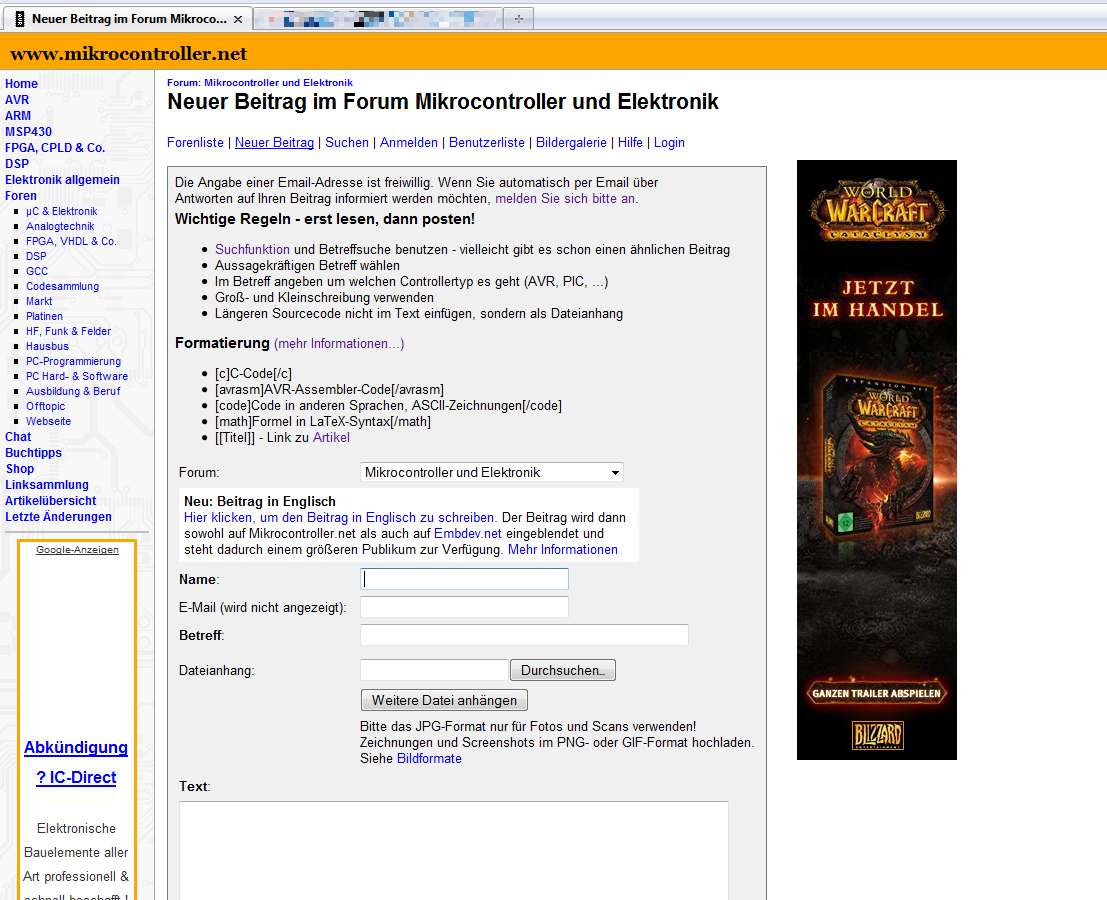Open the Bildformate link
The image size is (1107, 900).
[429, 759]
